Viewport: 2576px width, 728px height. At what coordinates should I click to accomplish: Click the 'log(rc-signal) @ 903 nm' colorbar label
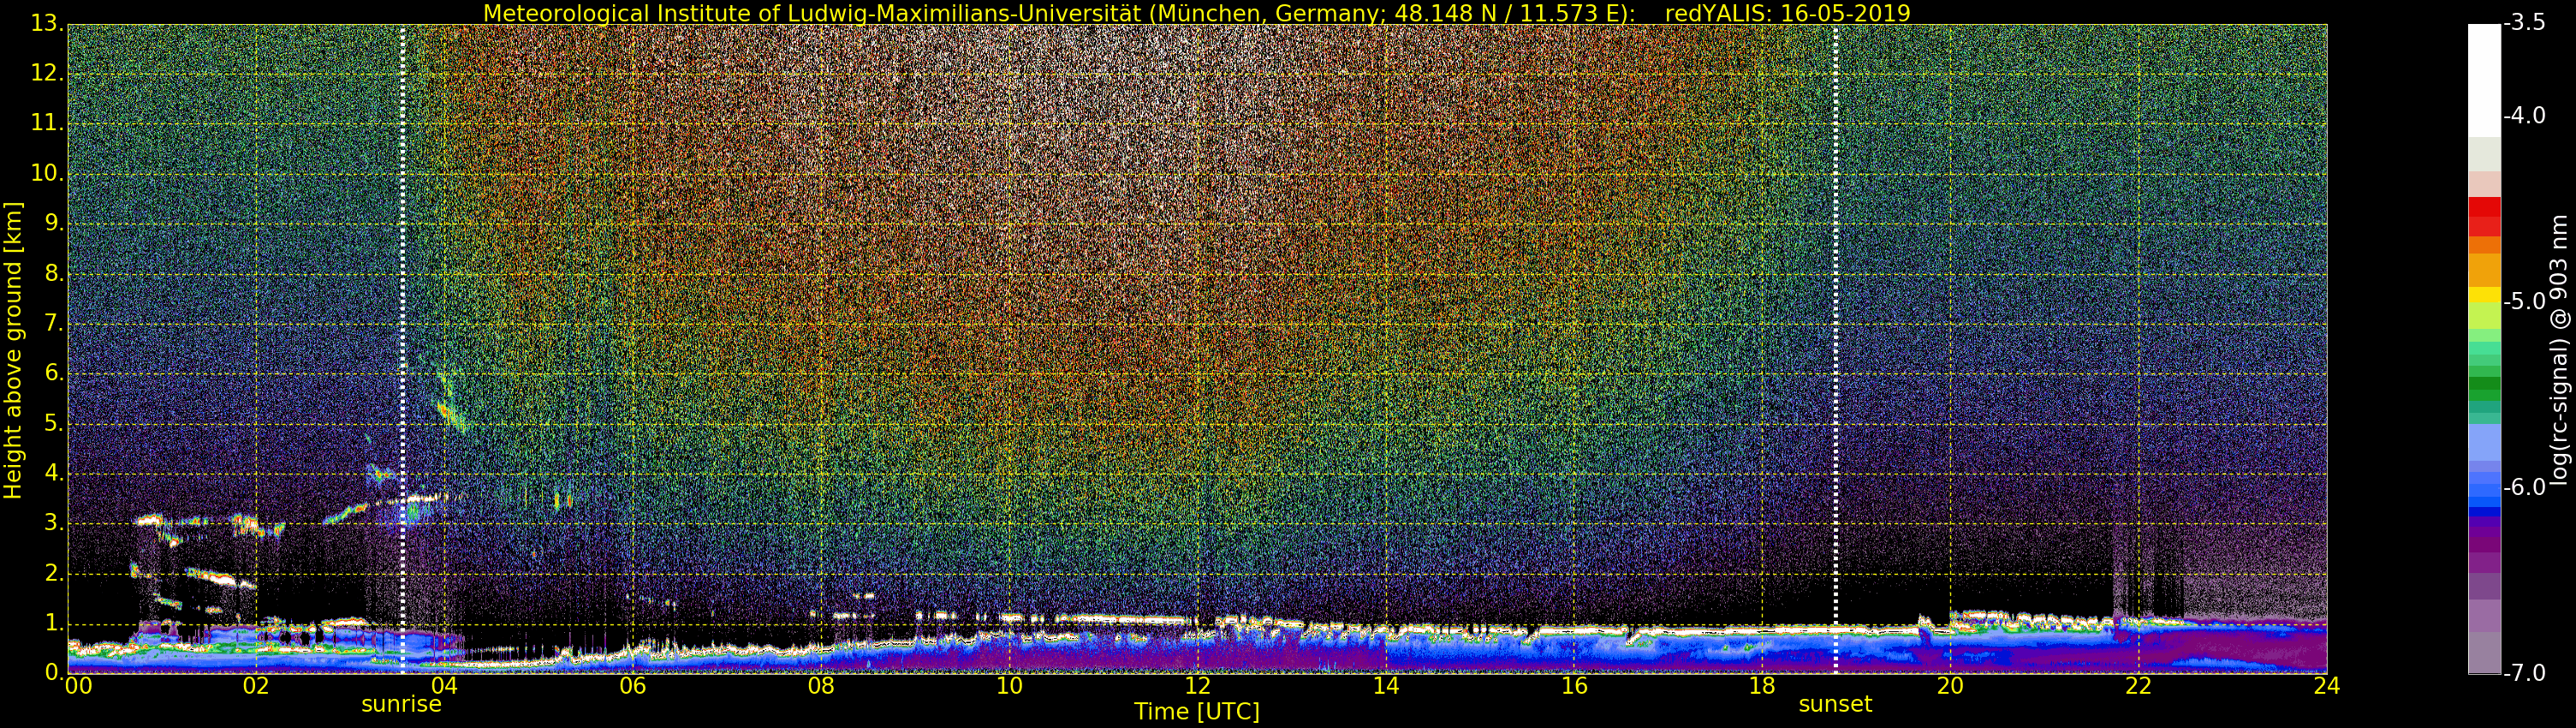tap(2558, 349)
